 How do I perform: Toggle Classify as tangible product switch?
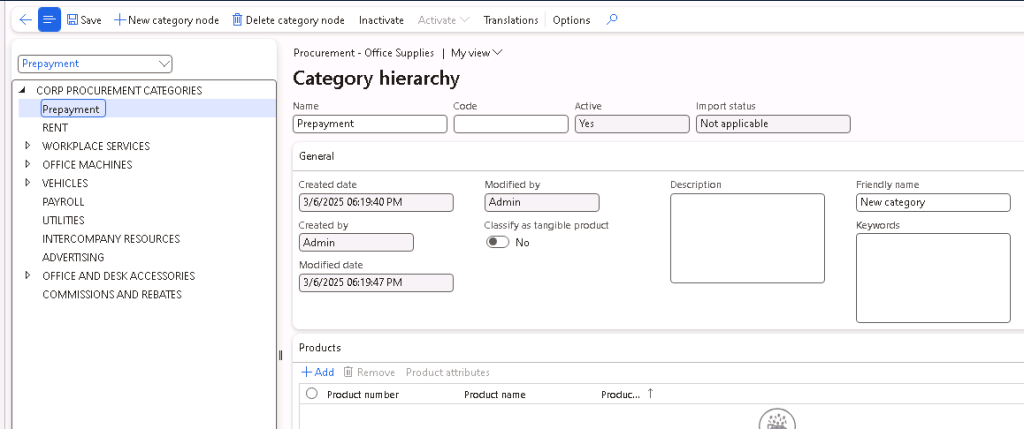[x=497, y=242]
